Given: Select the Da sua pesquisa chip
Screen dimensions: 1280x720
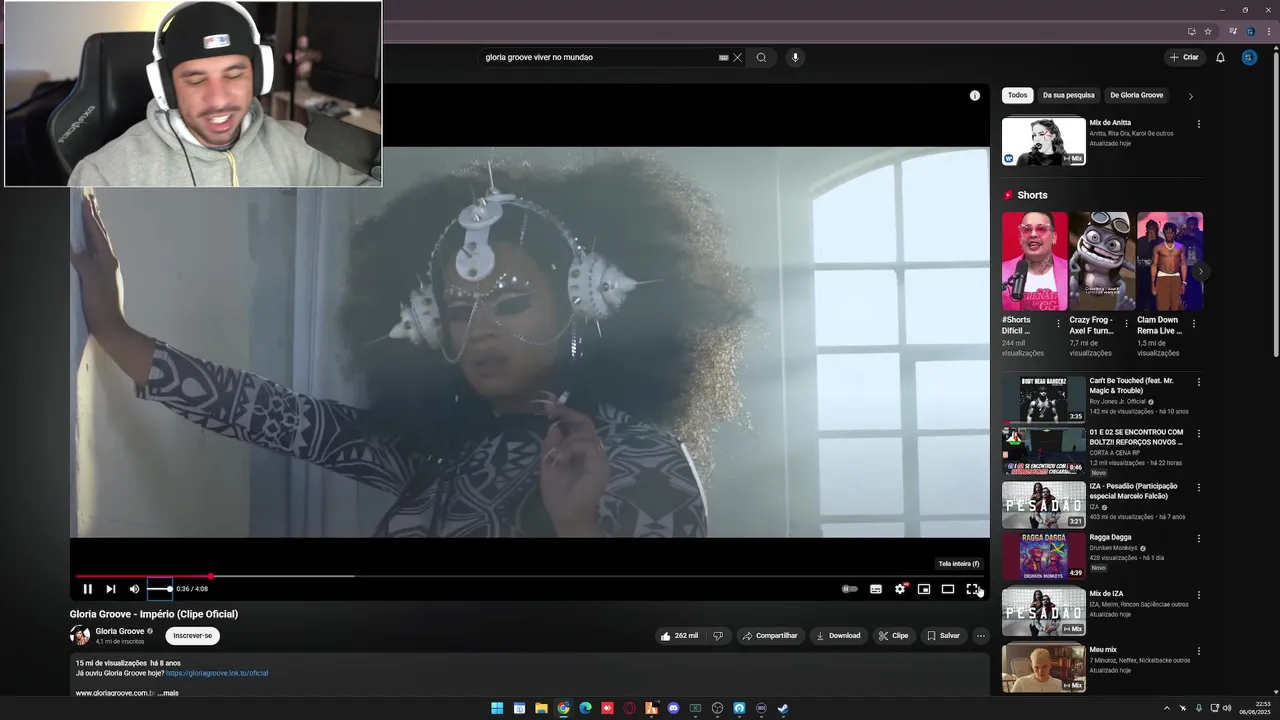Looking at the screenshot, I should pyautogui.click(x=1068, y=95).
